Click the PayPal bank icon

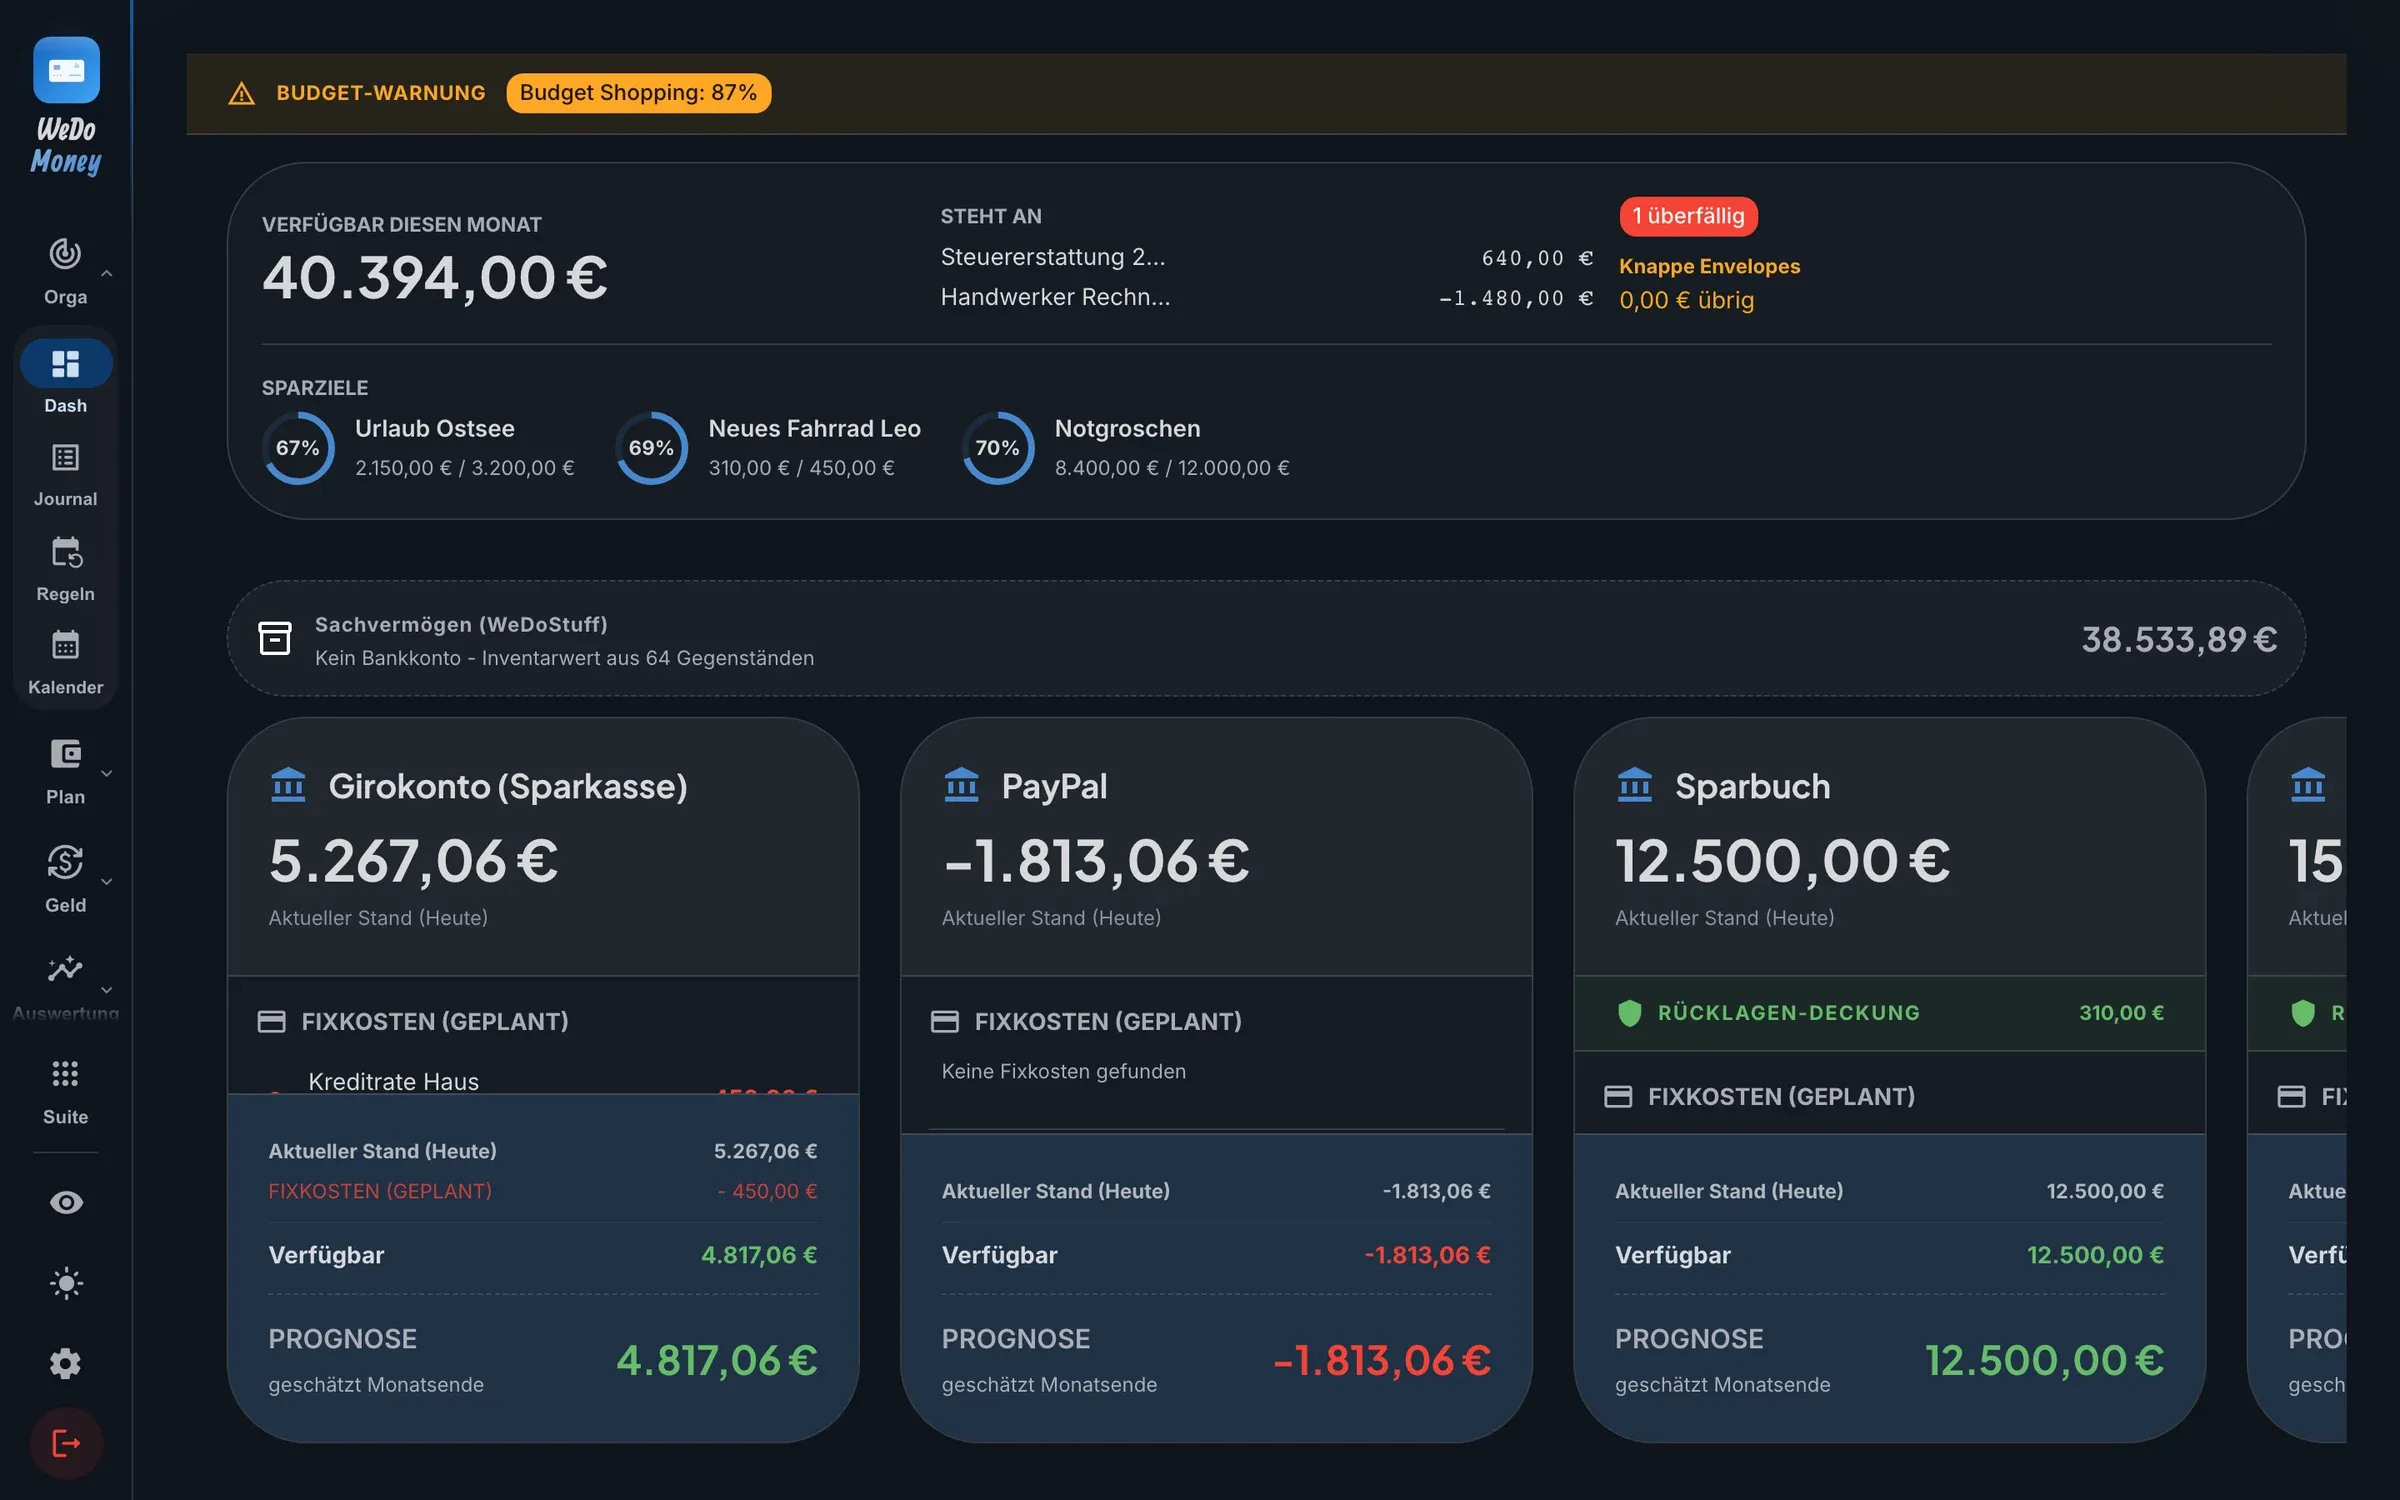pyautogui.click(x=961, y=785)
